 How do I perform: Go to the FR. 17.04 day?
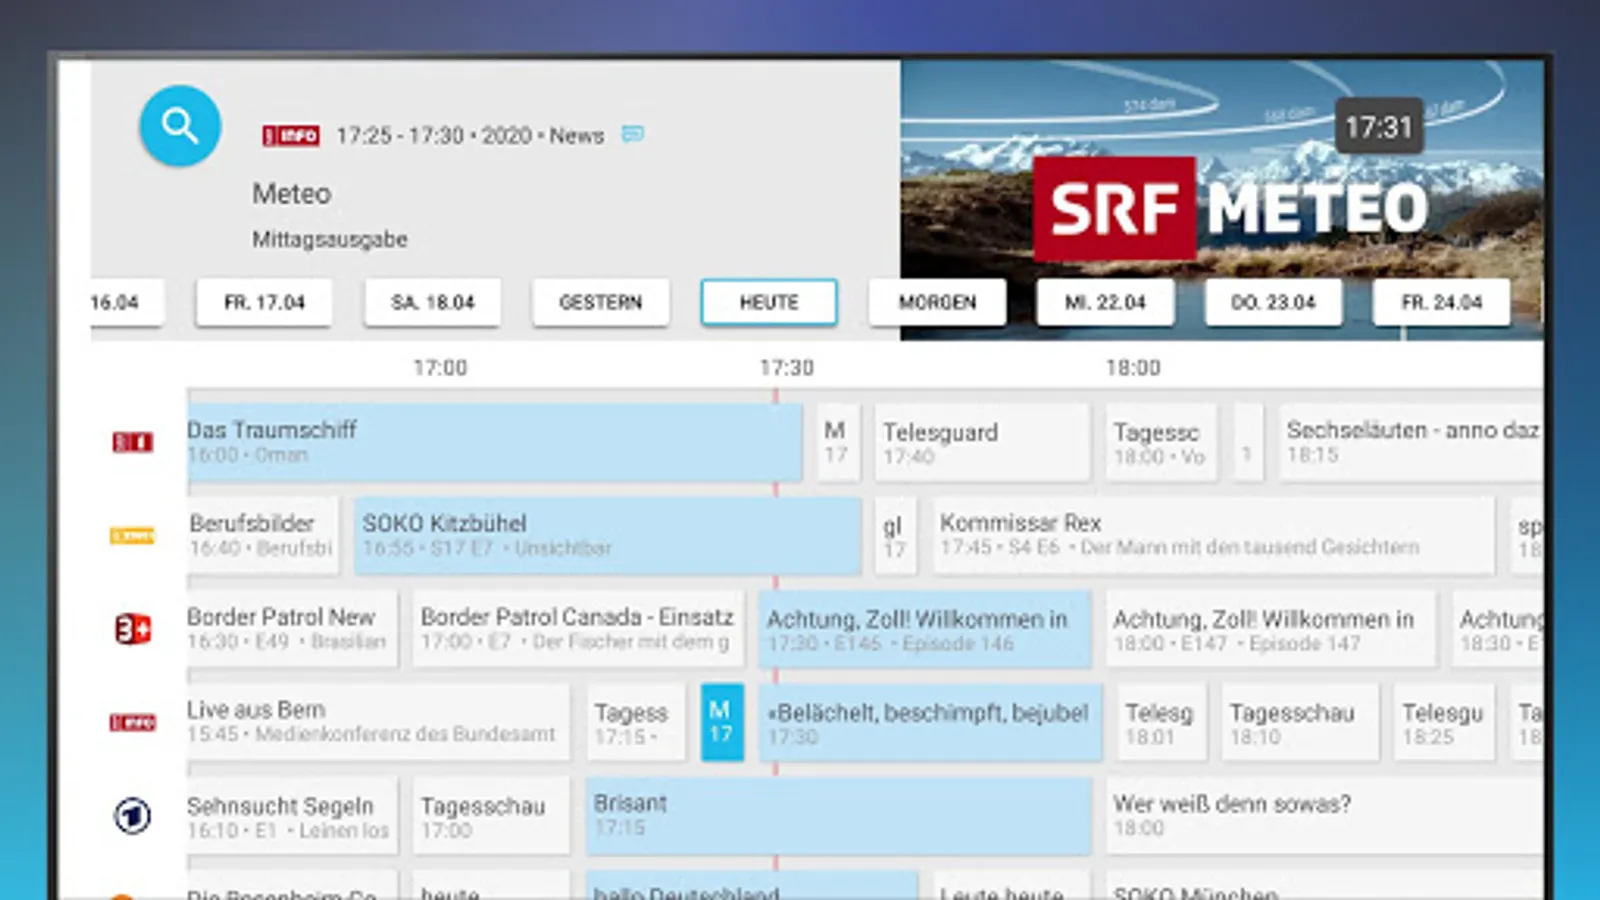click(264, 302)
